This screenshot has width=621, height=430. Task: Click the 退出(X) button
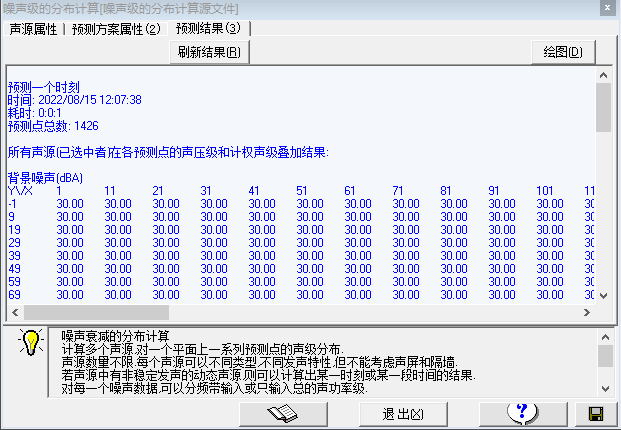[x=403, y=414]
